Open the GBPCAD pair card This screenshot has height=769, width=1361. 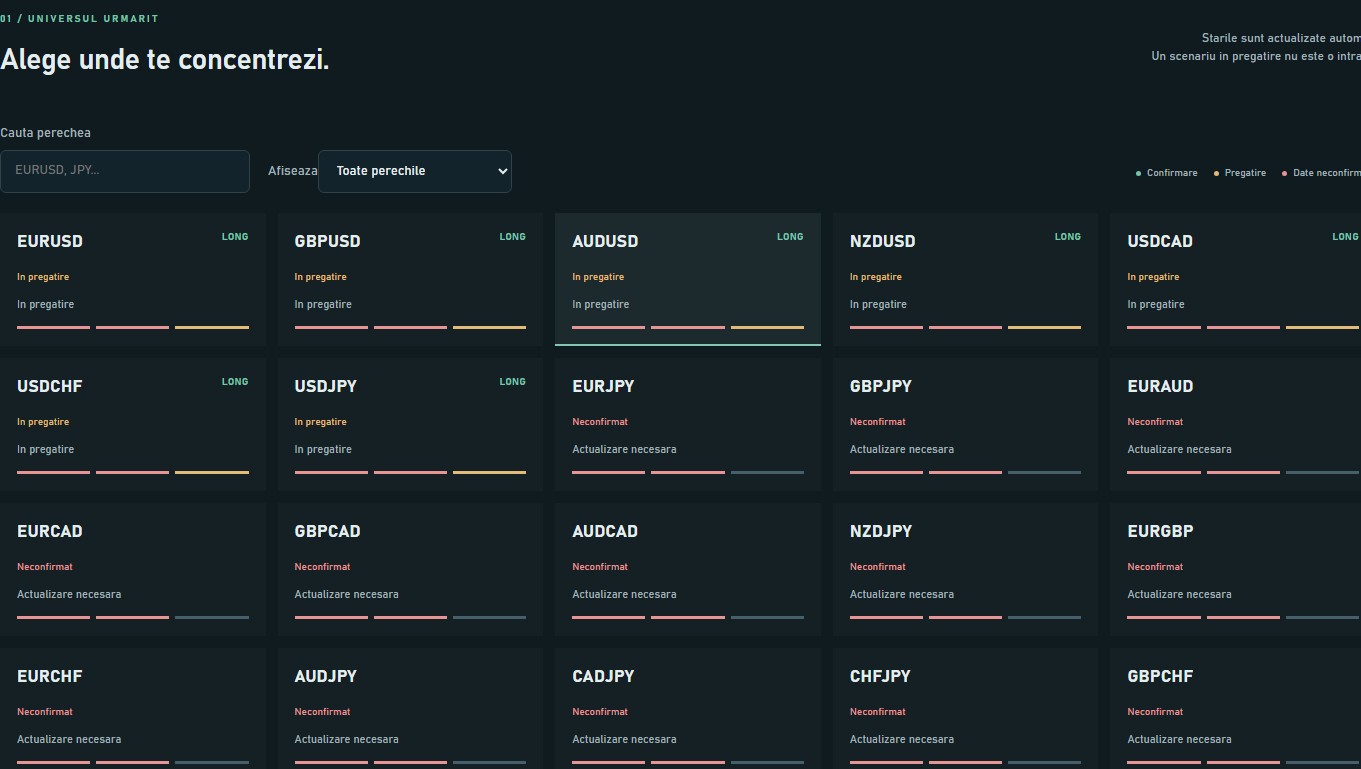[410, 569]
